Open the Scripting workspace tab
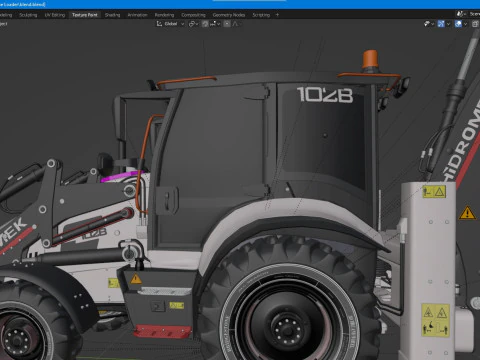The width and height of the screenshot is (480, 360). tap(261, 15)
